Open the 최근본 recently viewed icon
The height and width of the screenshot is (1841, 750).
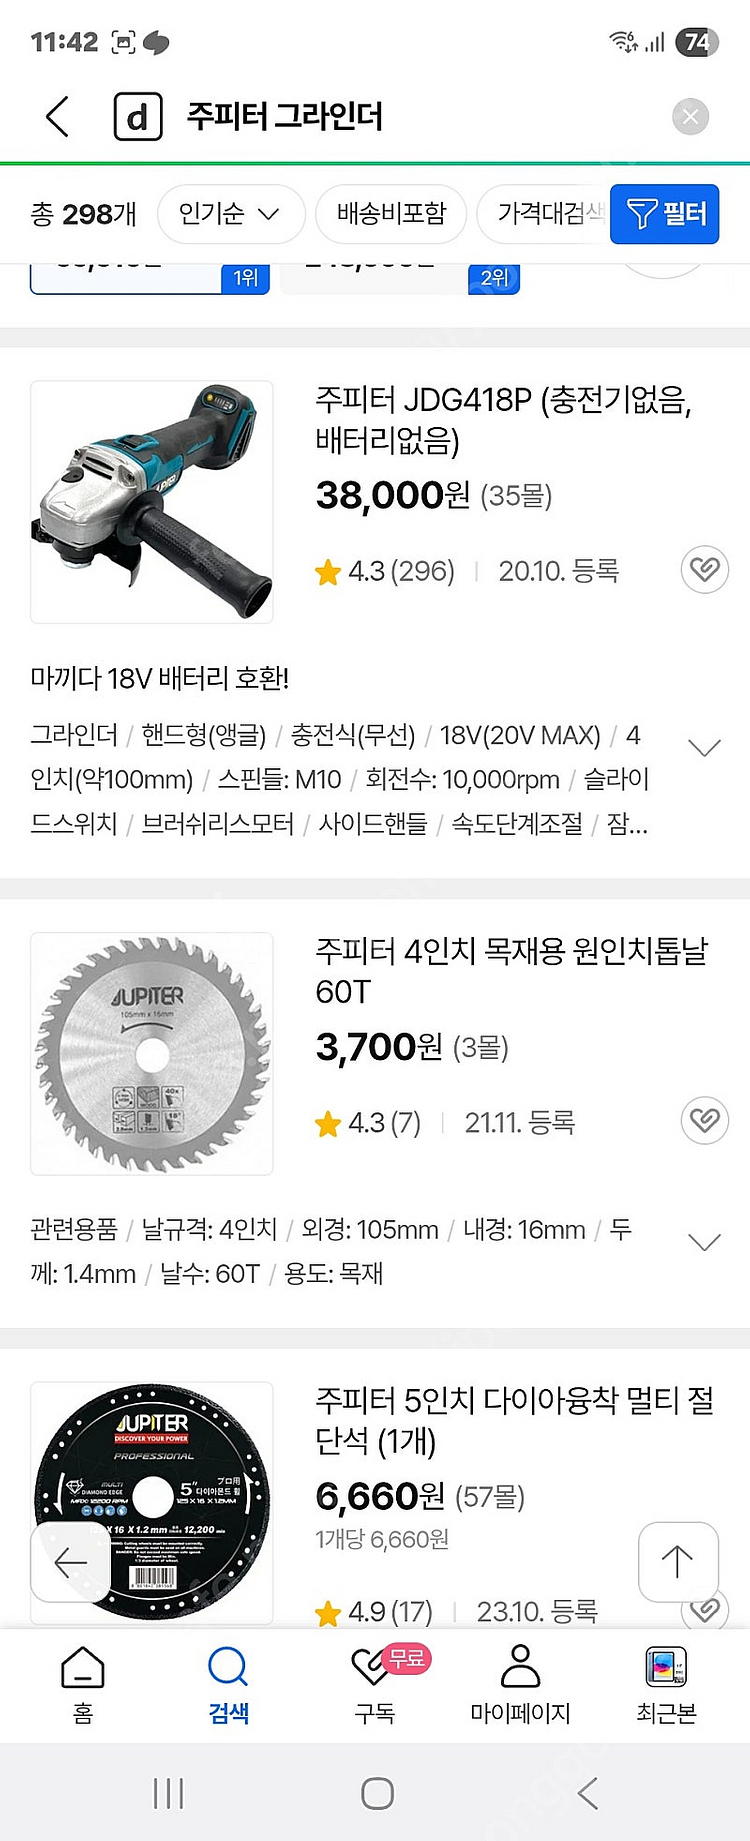point(666,1686)
